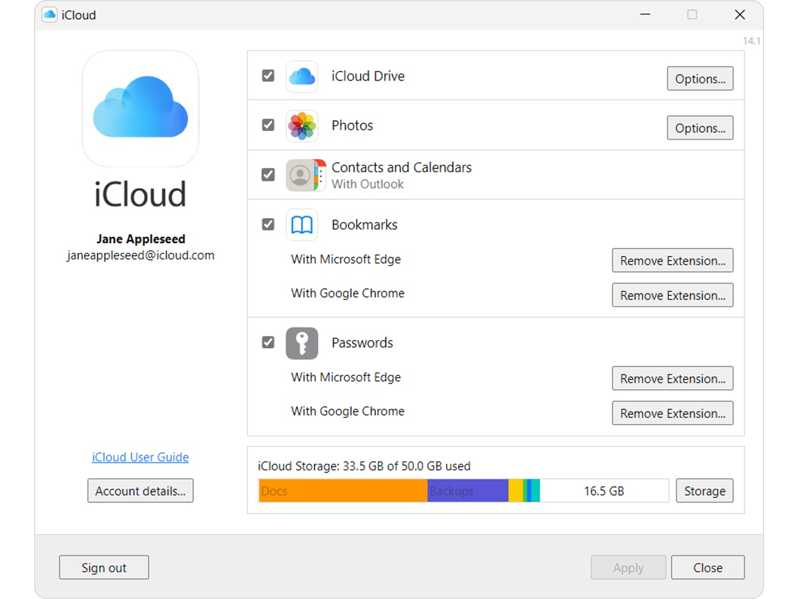Click the iCloud Drive label
This screenshot has width=800, height=599.
click(368, 76)
